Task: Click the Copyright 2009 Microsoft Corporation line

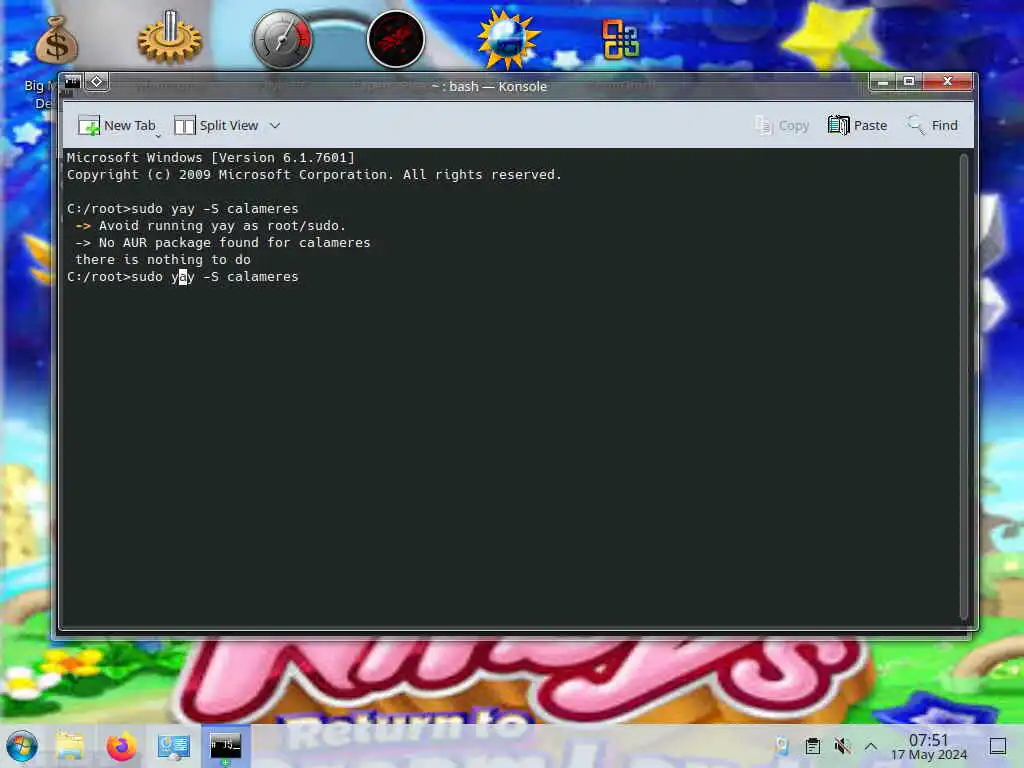Action: [314, 174]
